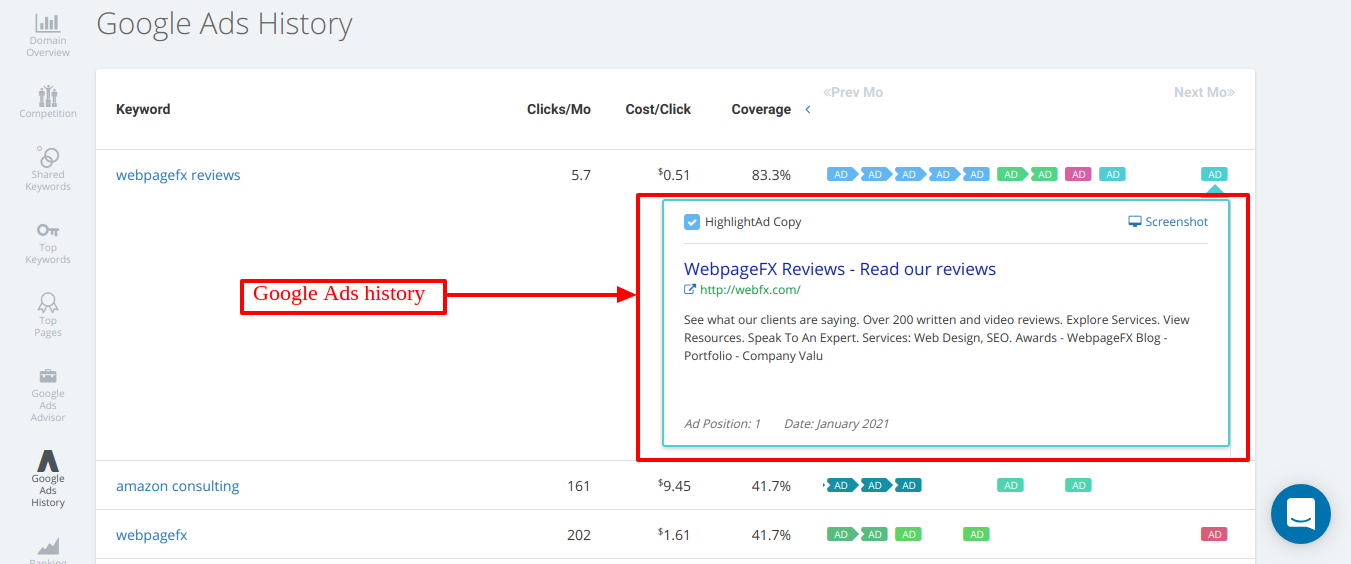Select first green AD badge in webpagefx row
1351x564 pixels.
[x=841, y=534]
